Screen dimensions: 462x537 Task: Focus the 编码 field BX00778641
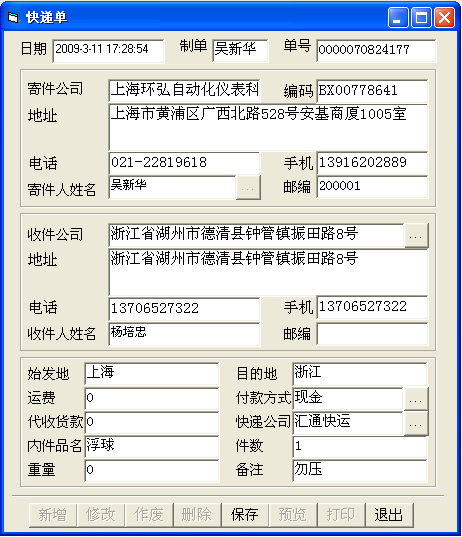click(x=372, y=91)
